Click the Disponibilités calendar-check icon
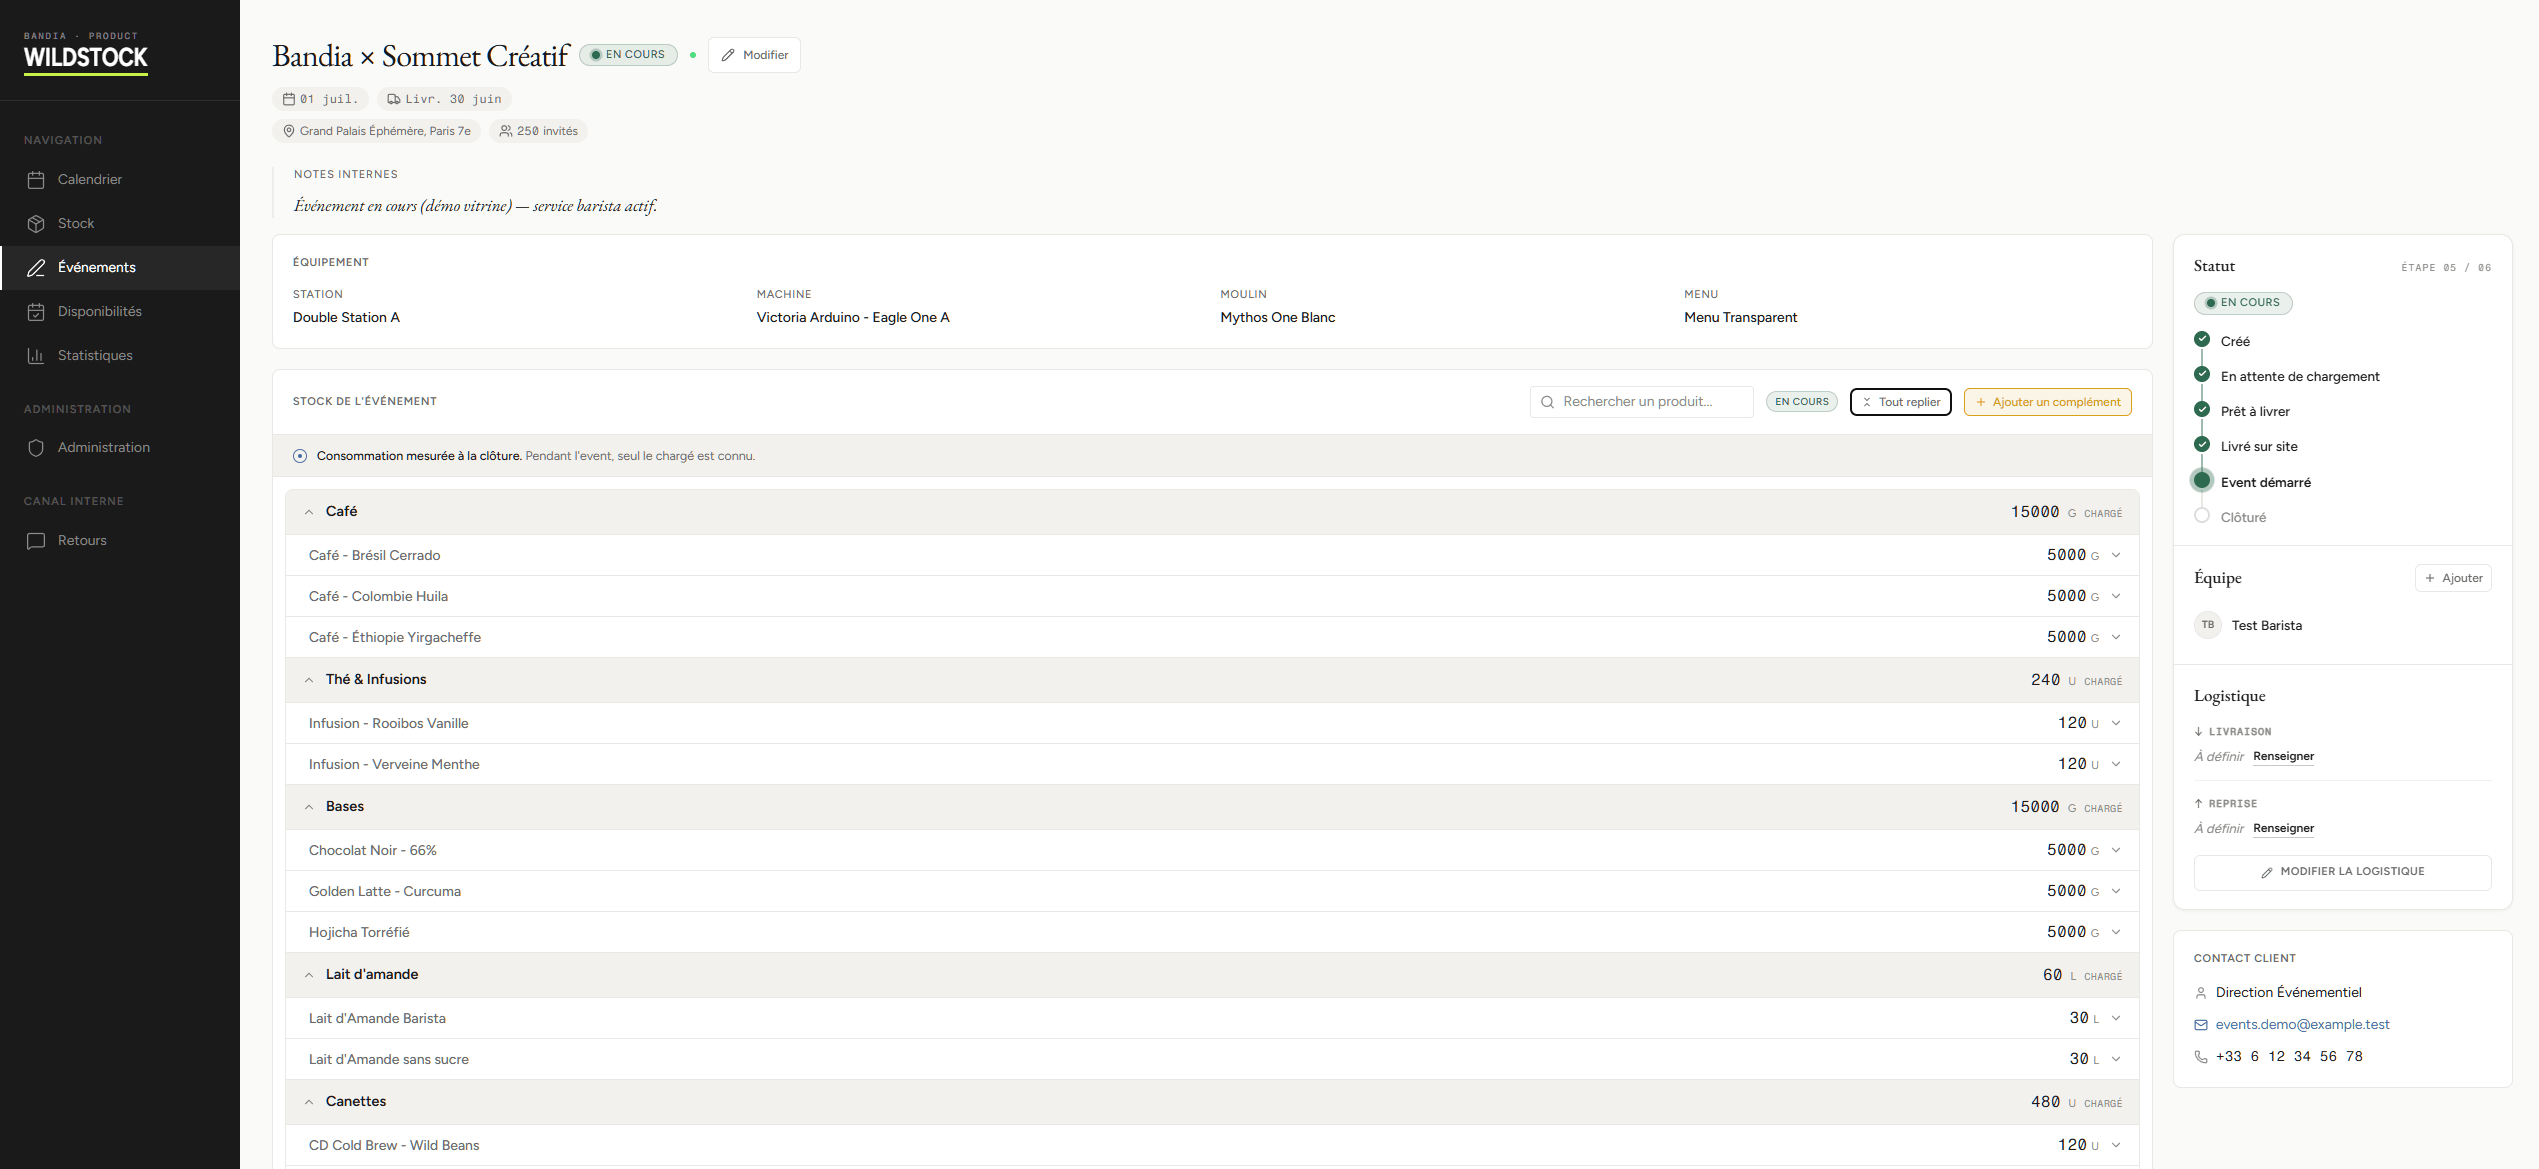The image size is (2539, 1169). point(36,312)
